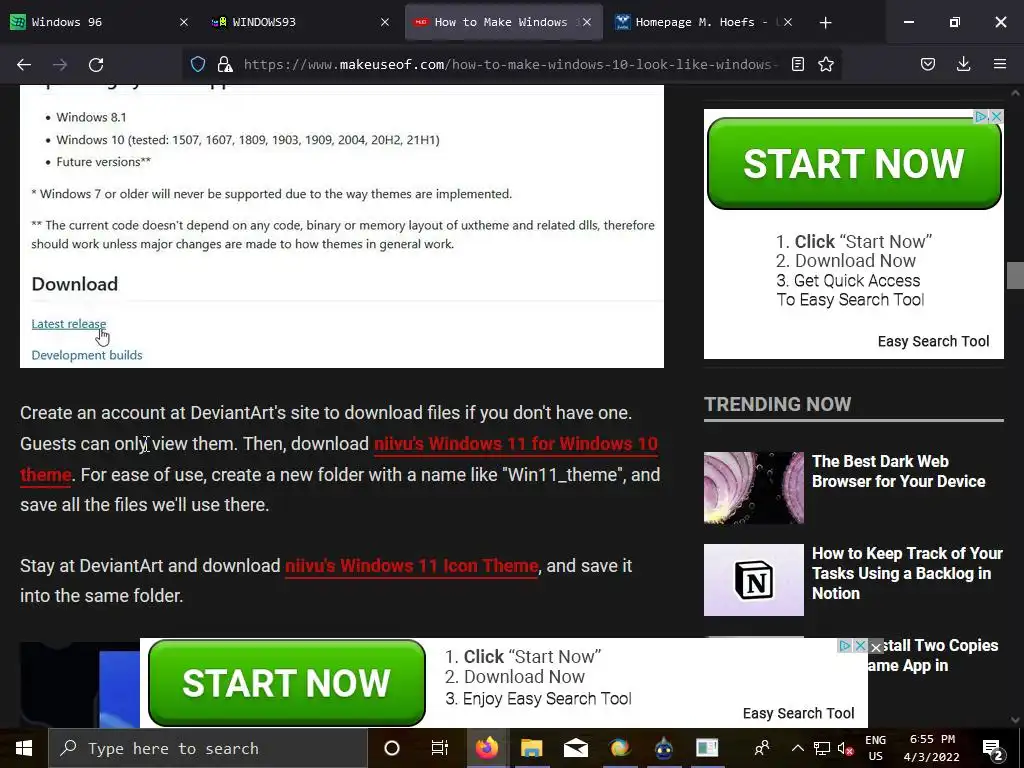Open the notification Action Center
This screenshot has height=768, width=1024.
coord(993,748)
